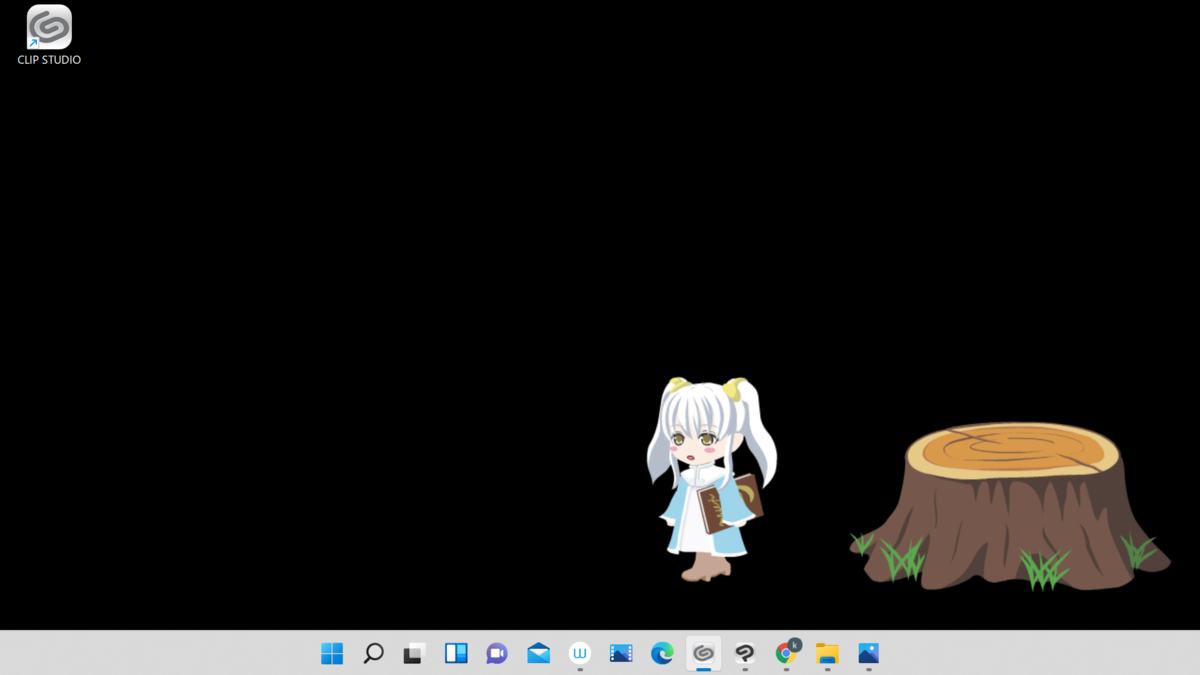This screenshot has height=675, width=1200.
Task: Launch the active CLIP STUDIO app in the taskbar
Action: (704, 653)
